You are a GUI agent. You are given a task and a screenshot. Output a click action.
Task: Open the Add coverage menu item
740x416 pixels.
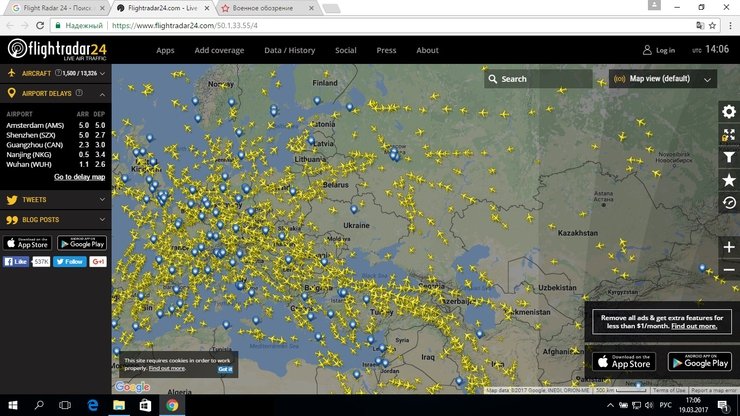[x=219, y=50]
